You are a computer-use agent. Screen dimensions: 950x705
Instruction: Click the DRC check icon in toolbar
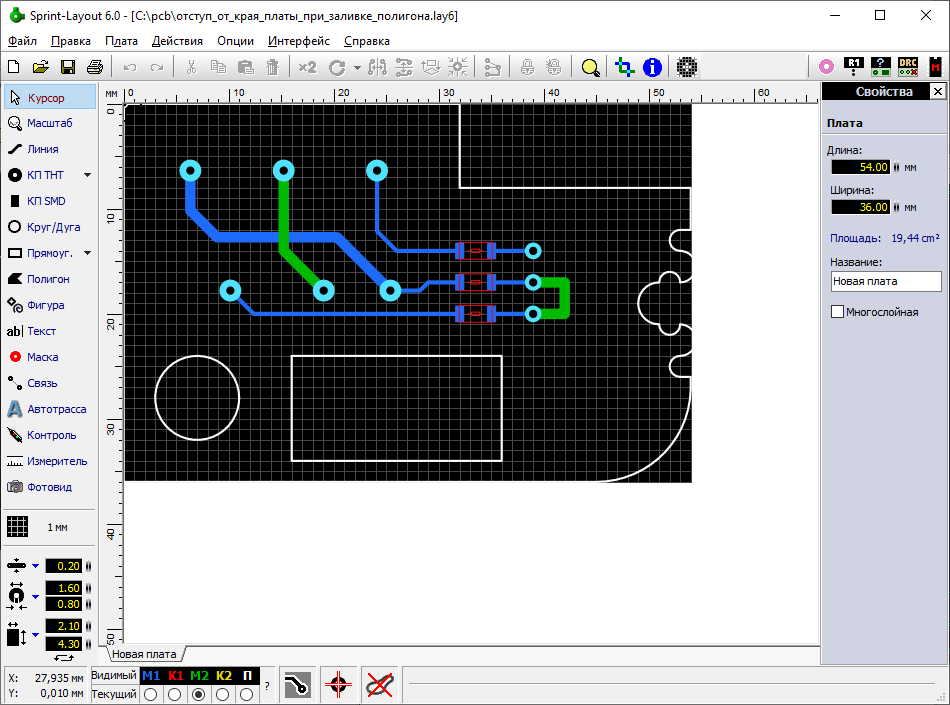coord(908,67)
